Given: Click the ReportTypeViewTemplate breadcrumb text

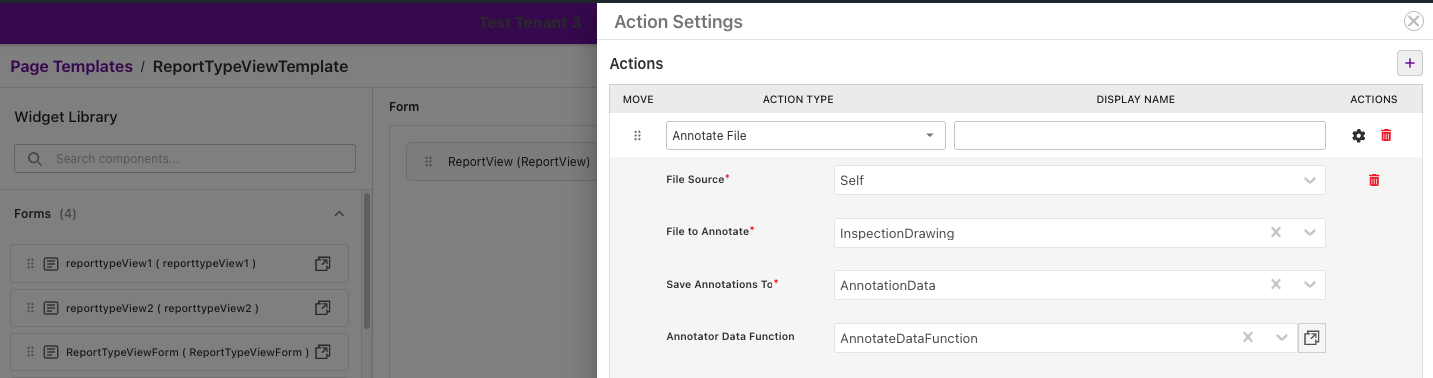Looking at the screenshot, I should (250, 67).
